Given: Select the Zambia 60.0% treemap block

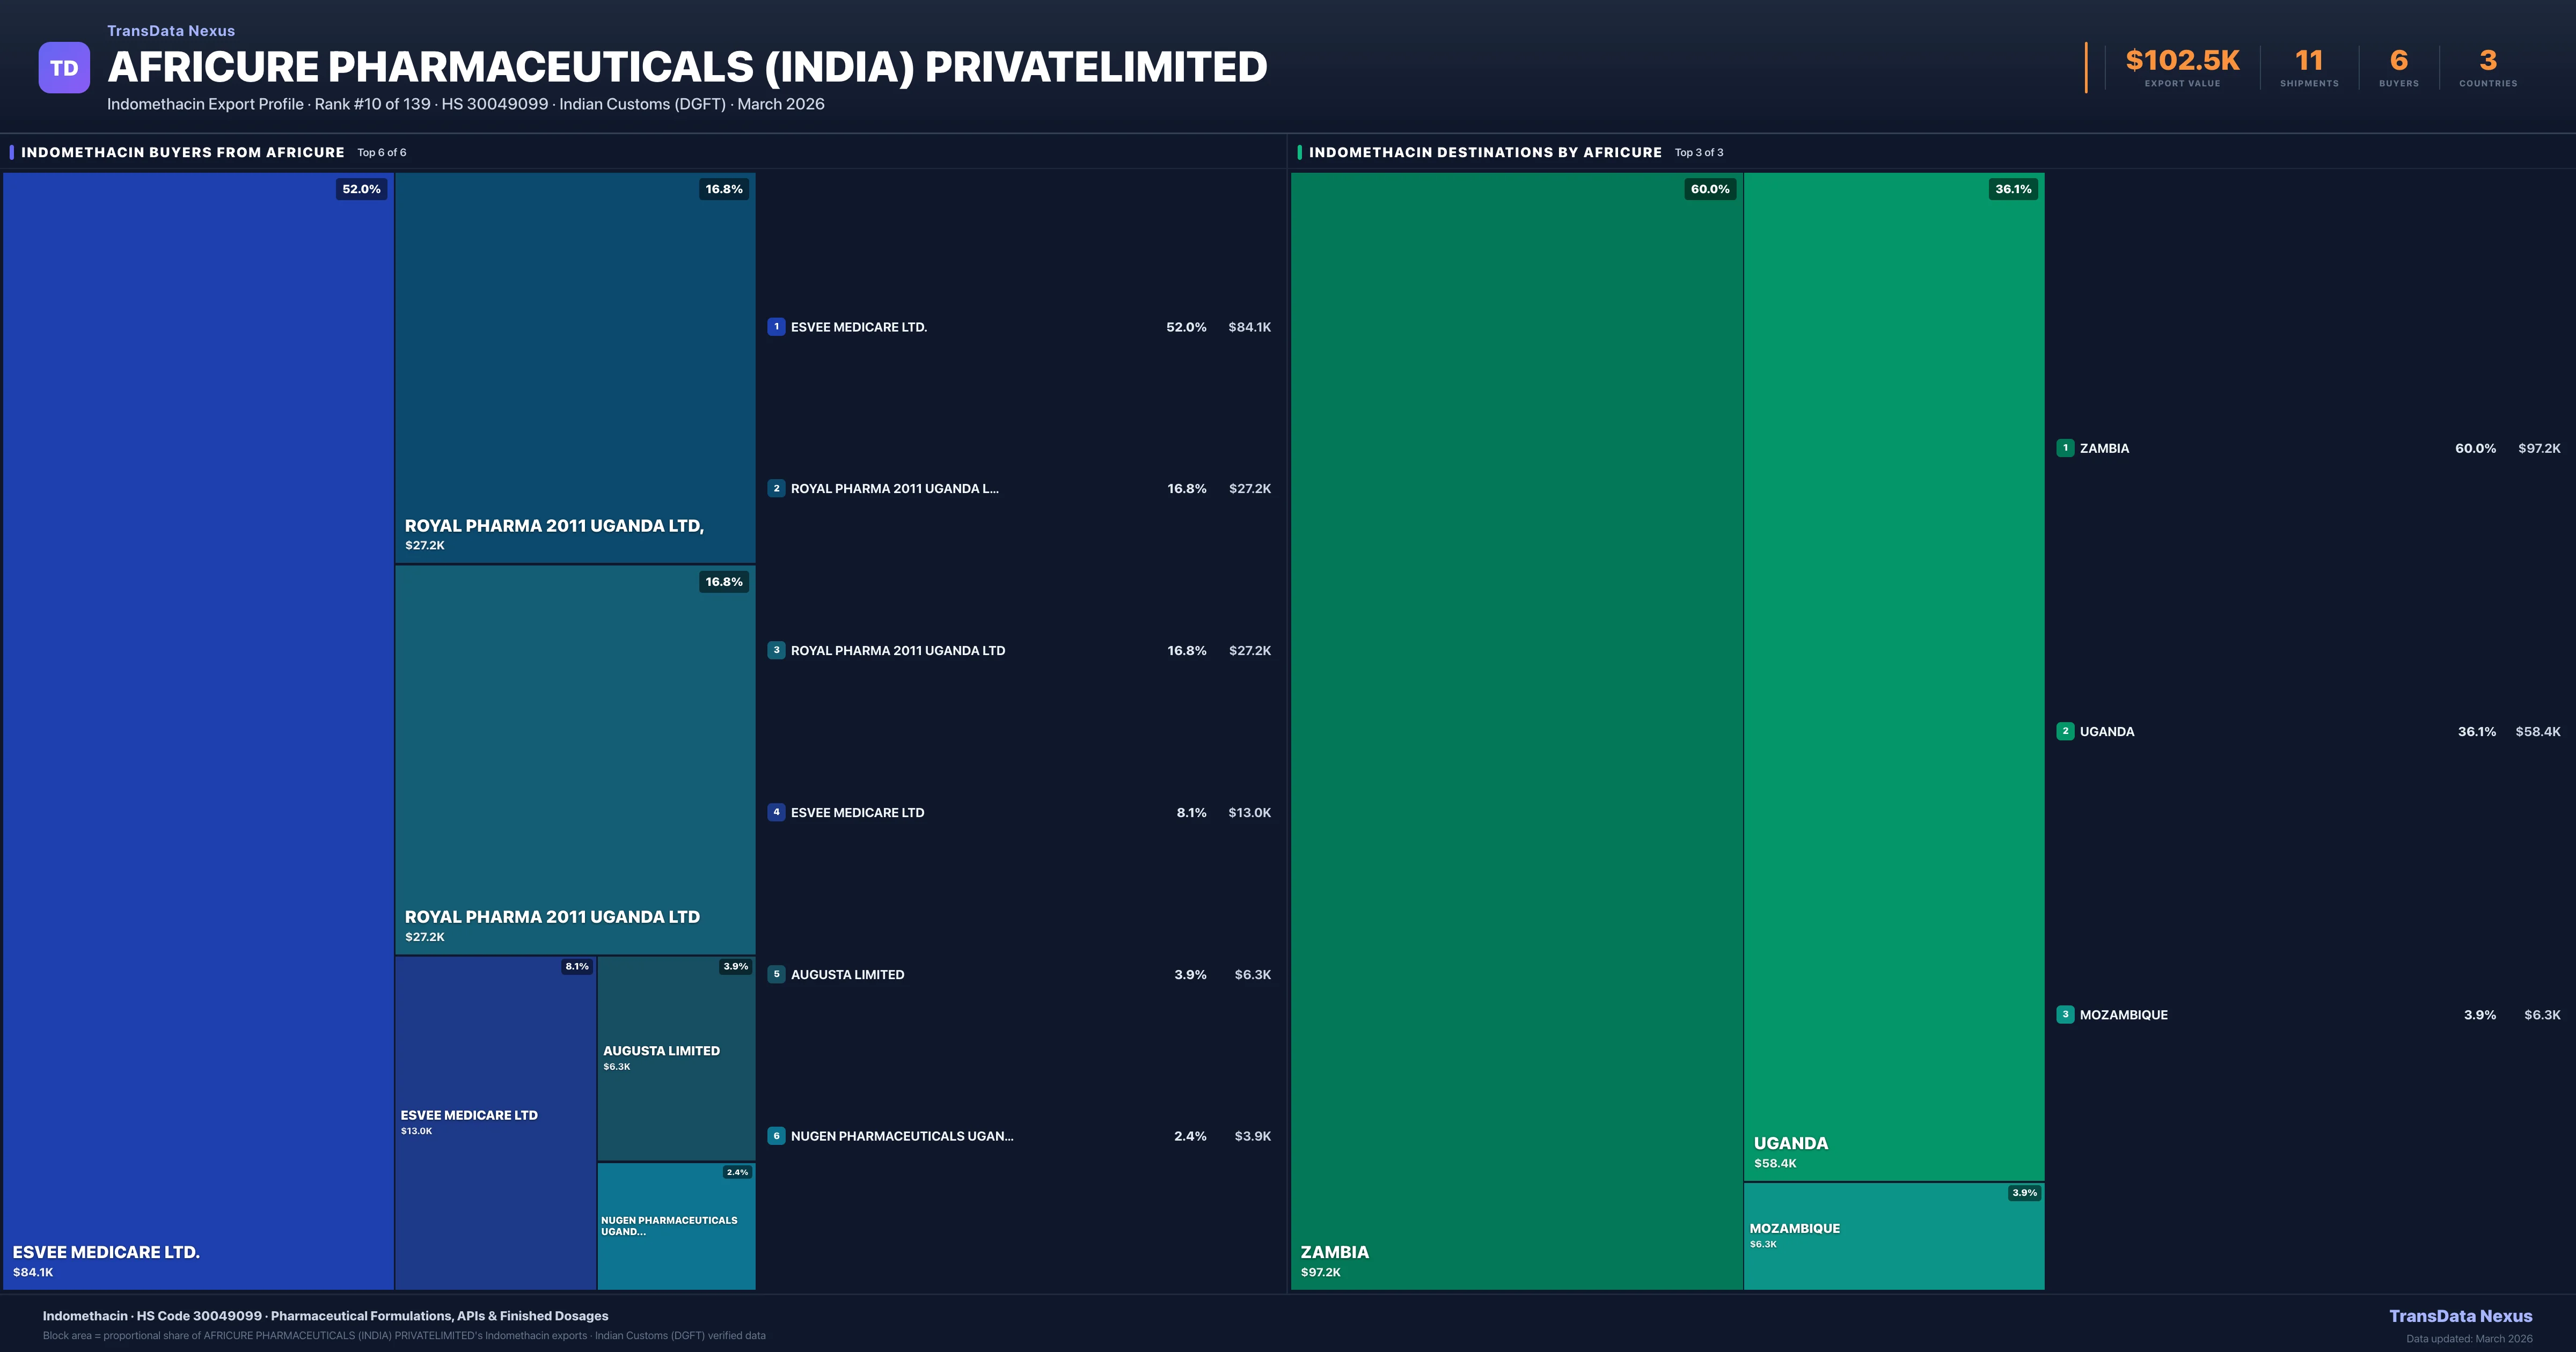Looking at the screenshot, I should click(x=1516, y=730).
